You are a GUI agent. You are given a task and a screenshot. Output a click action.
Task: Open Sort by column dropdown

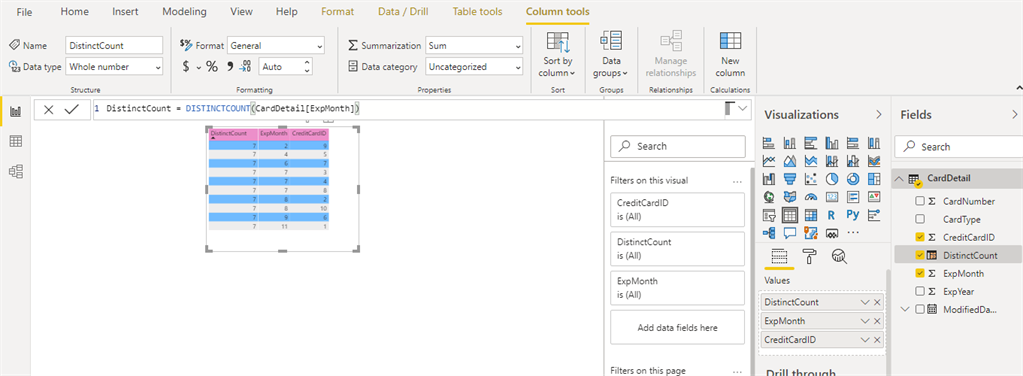557,54
